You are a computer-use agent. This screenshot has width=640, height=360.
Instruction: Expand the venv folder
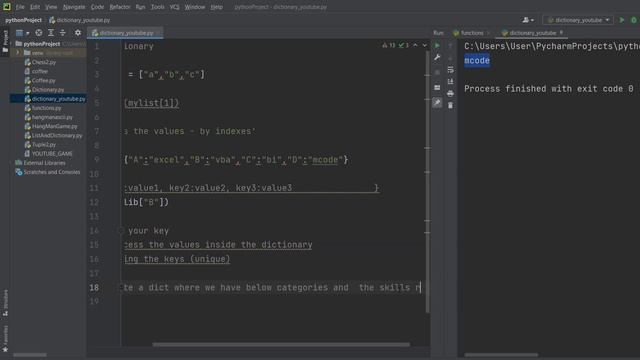[18, 53]
